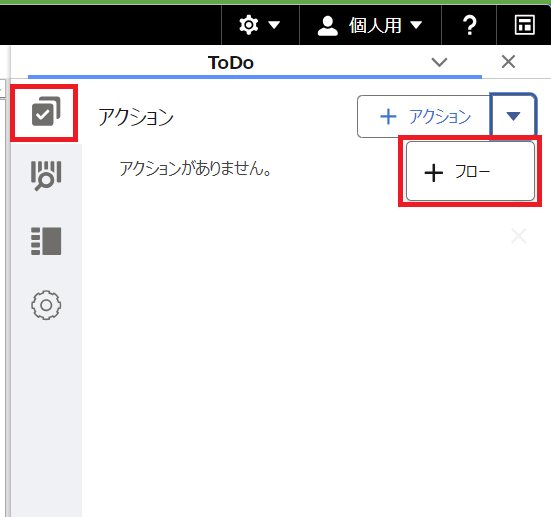
Task: Click the user silhouette icon
Action: (x=328, y=26)
